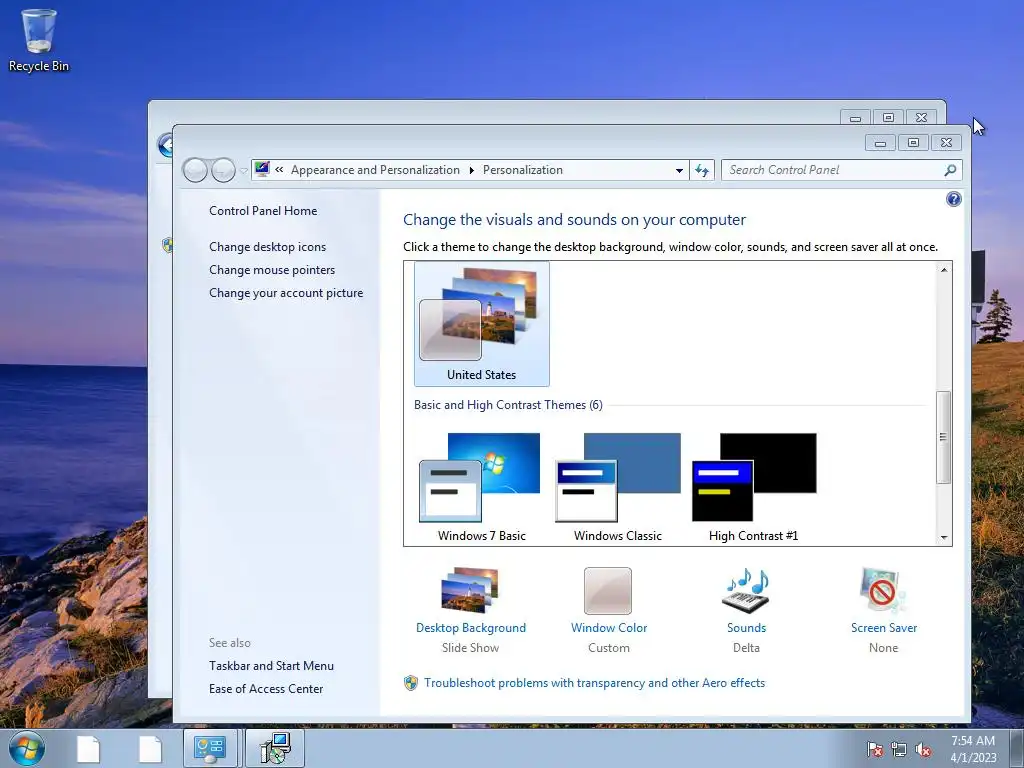
Task: Open the Desktop Background icon
Action: (x=470, y=590)
